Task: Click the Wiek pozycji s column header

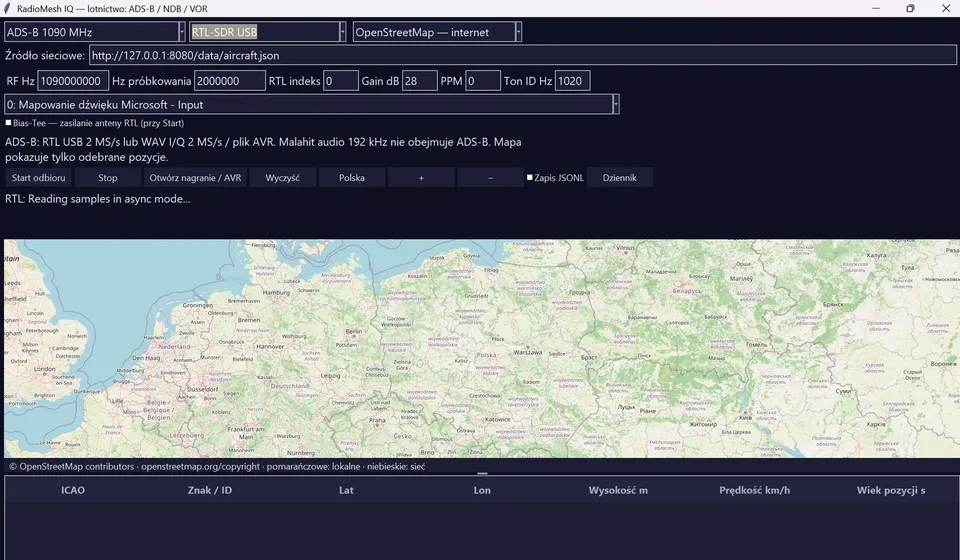Action: click(x=891, y=490)
